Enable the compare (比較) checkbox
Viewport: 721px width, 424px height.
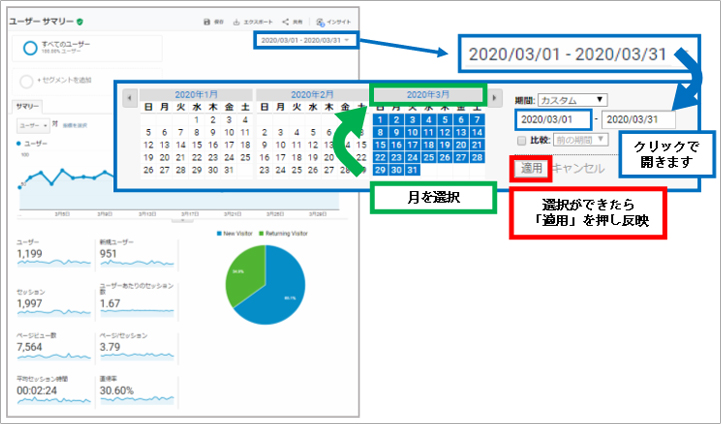pyautogui.click(x=521, y=140)
